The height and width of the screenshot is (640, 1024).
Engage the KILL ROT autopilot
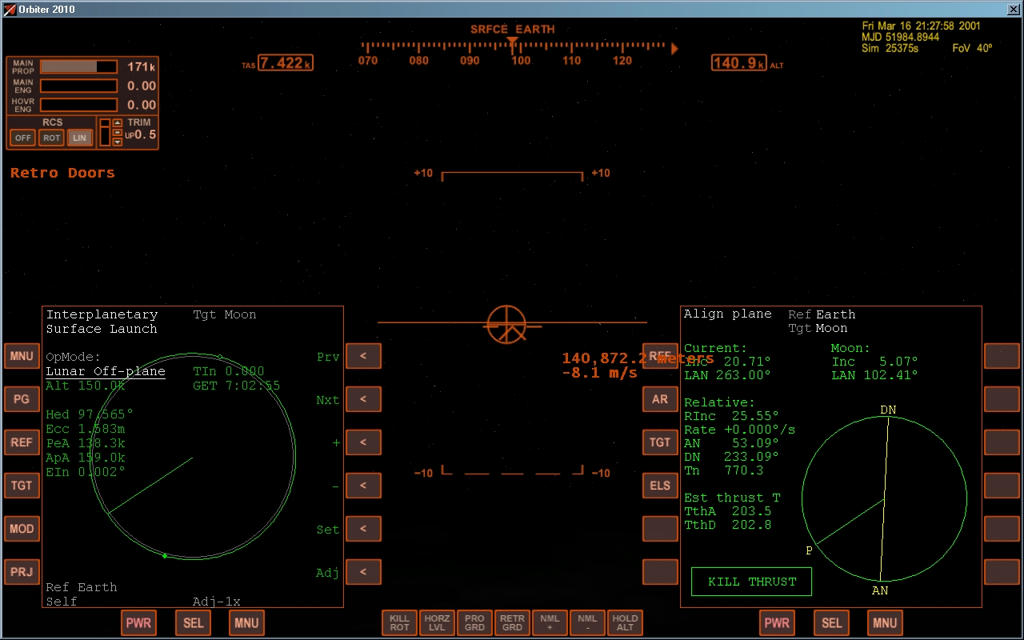400,622
